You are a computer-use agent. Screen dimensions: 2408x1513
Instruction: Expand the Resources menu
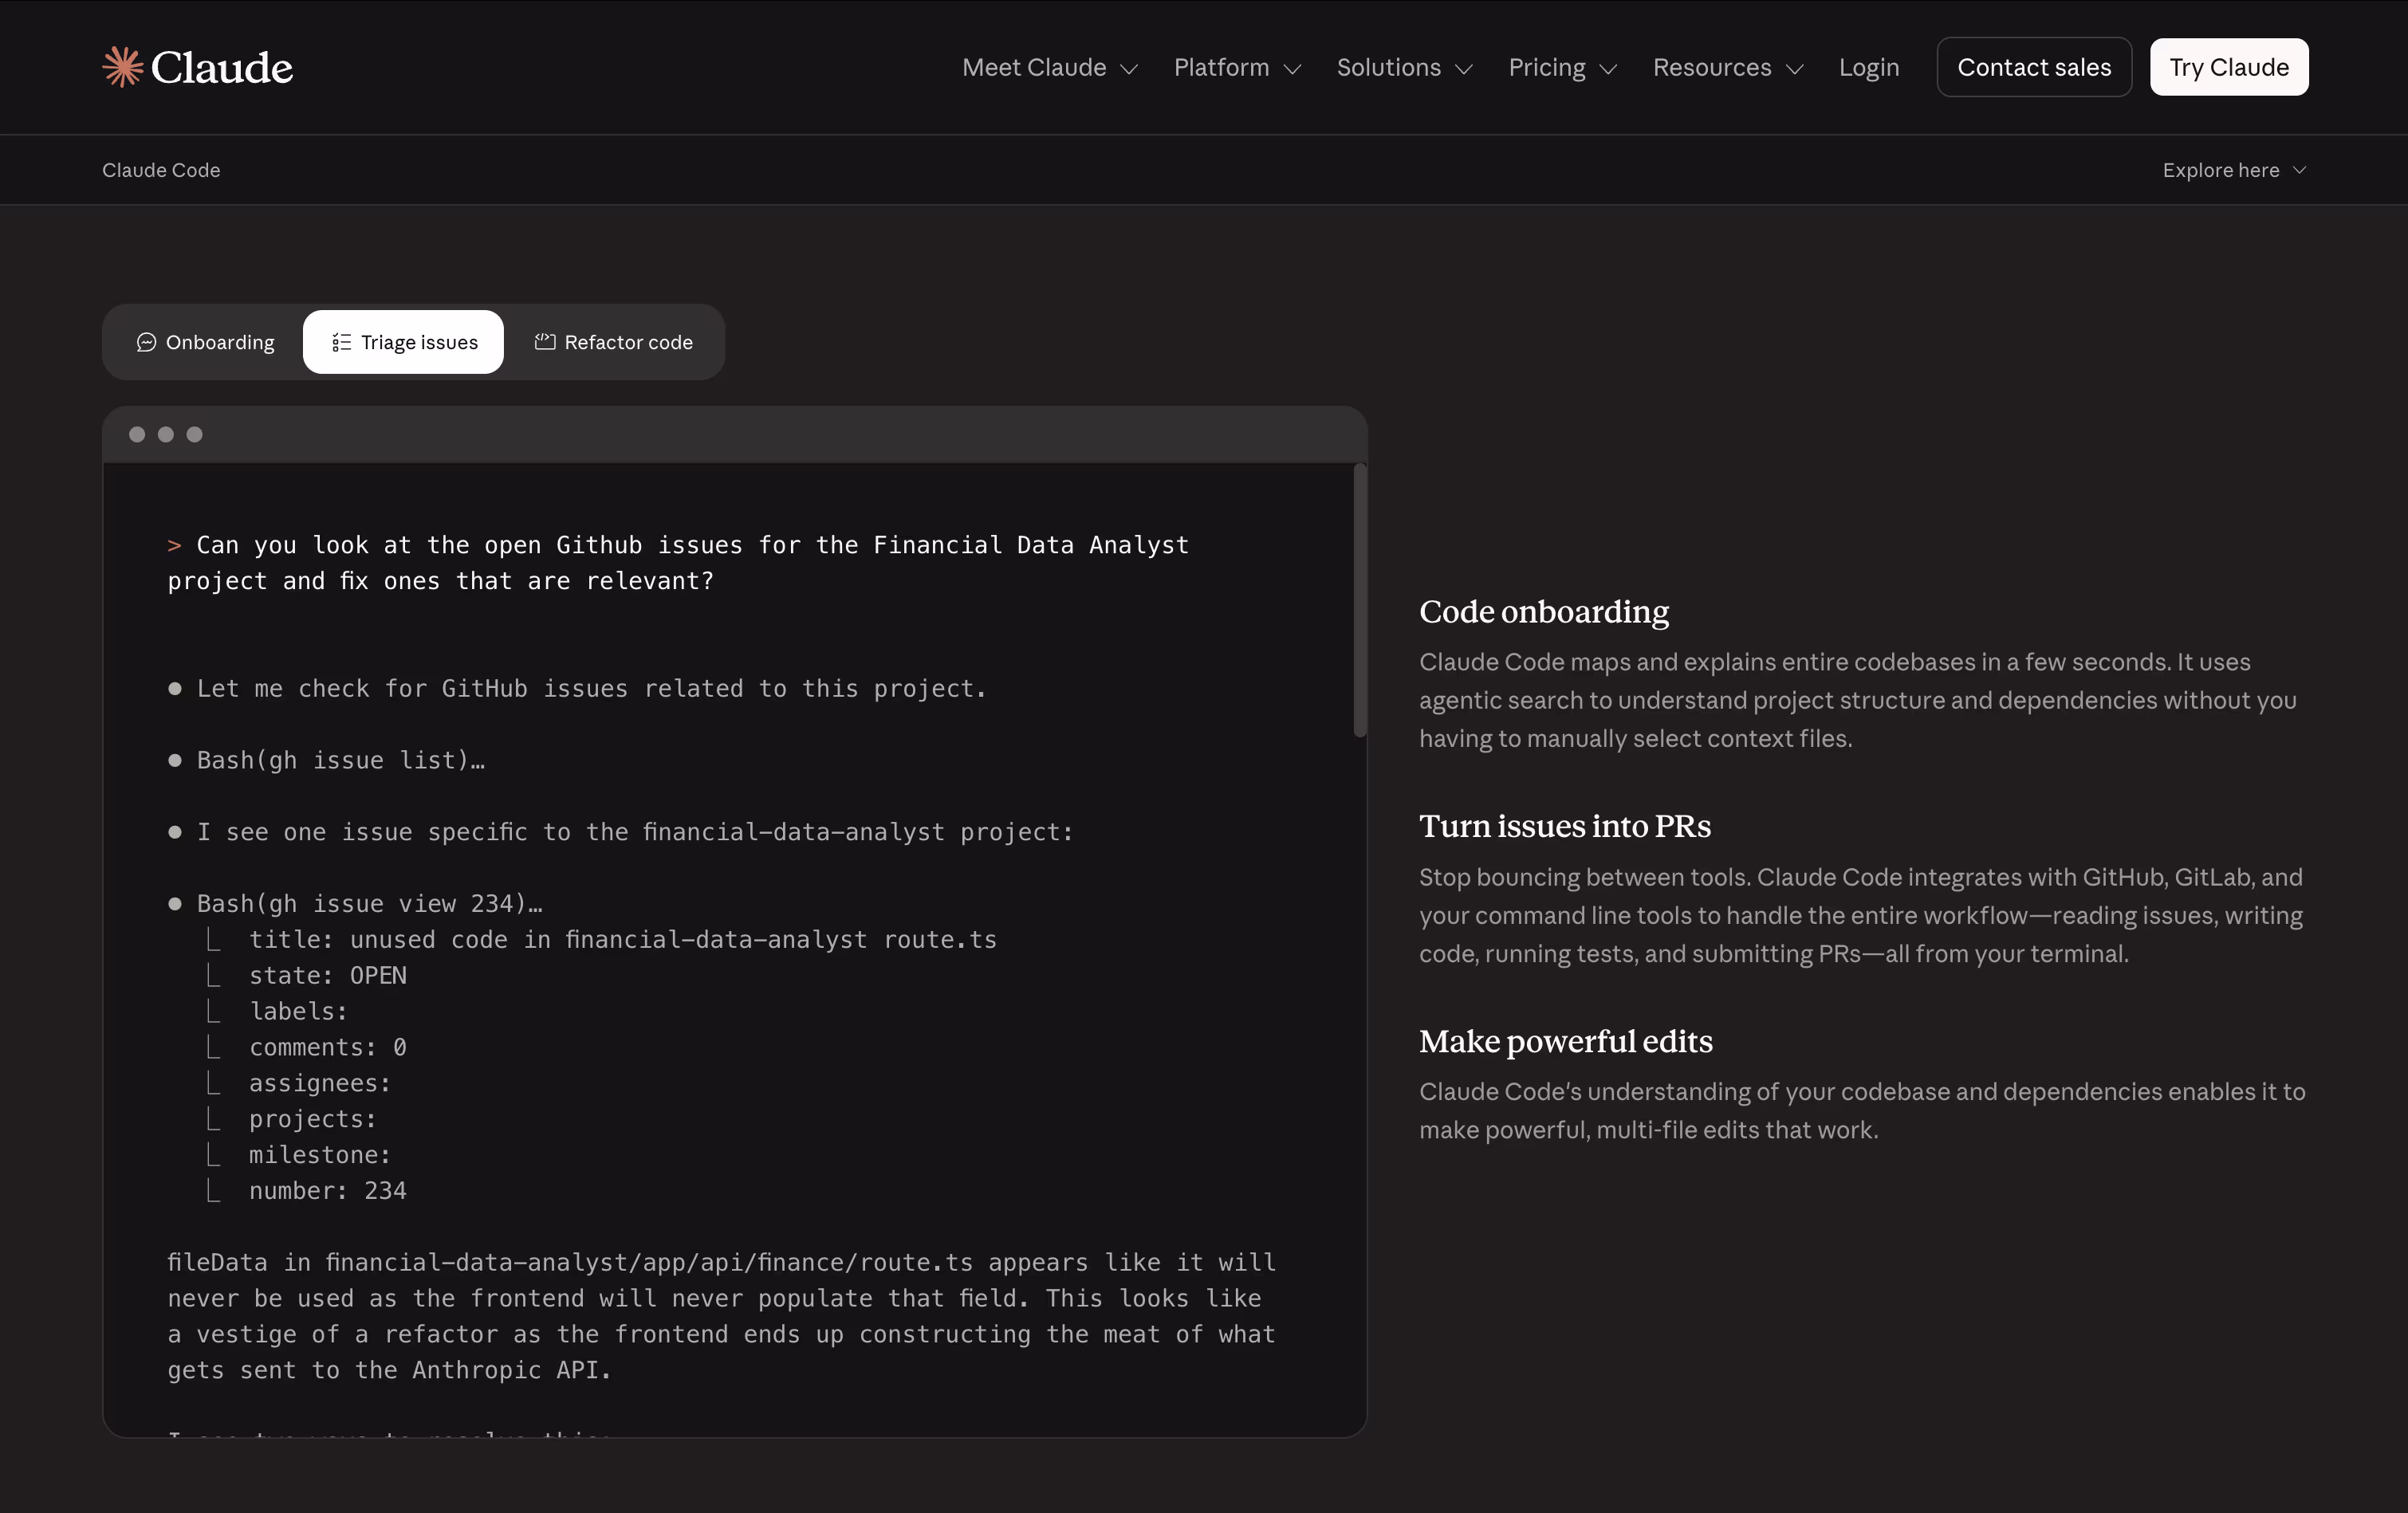tap(1728, 67)
